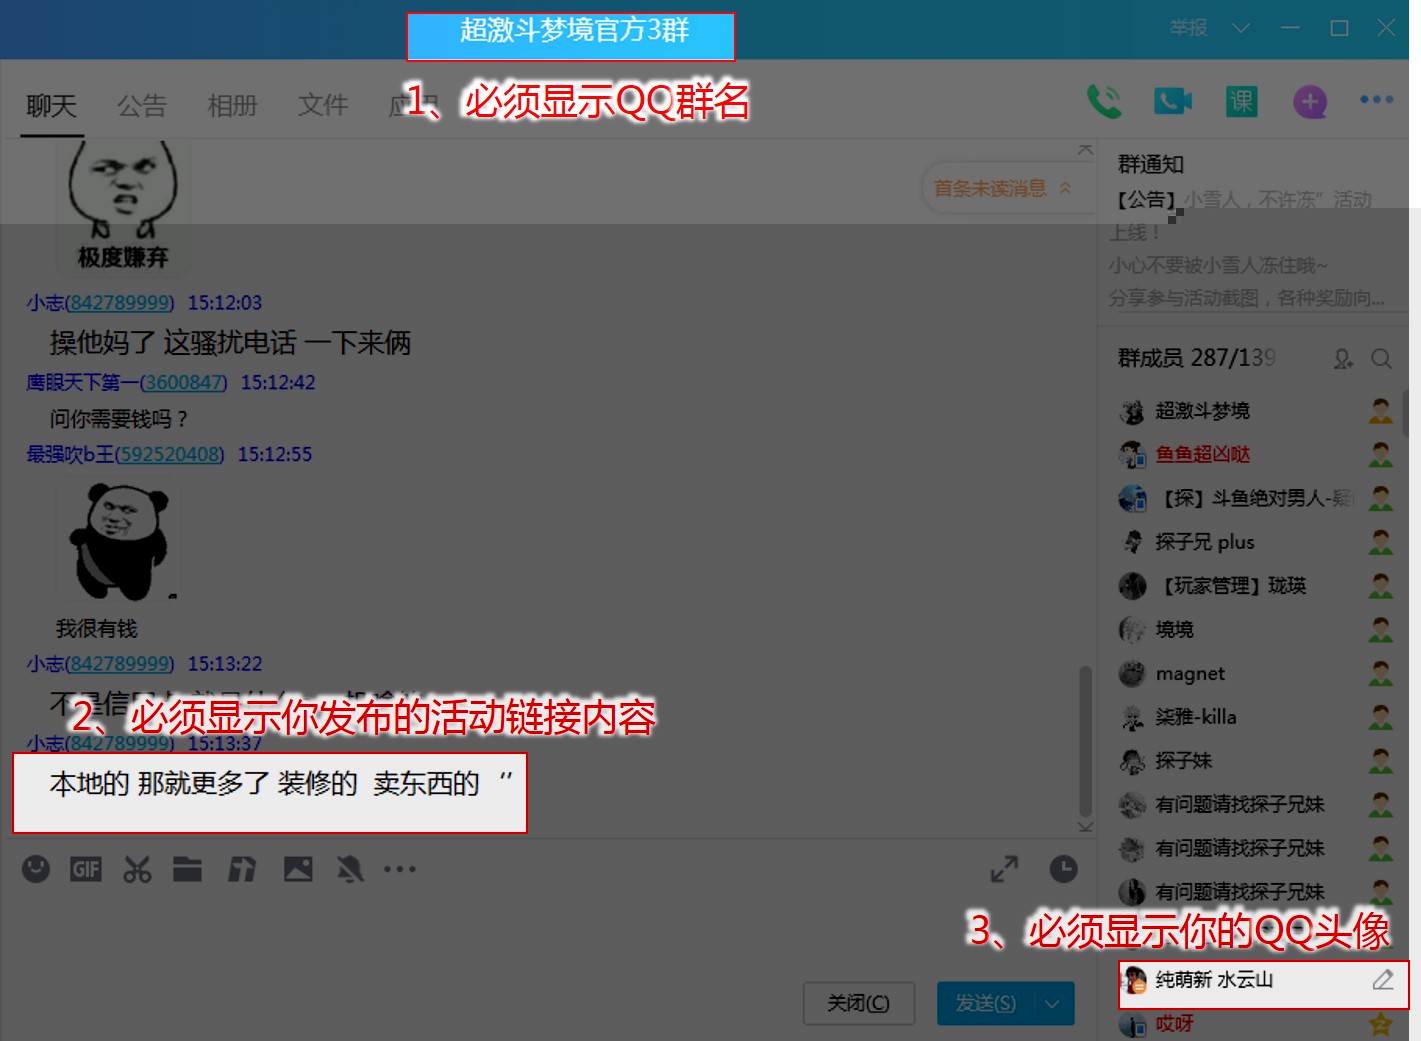Search group members with the magnifier icon
1421x1041 pixels.
(x=1381, y=358)
